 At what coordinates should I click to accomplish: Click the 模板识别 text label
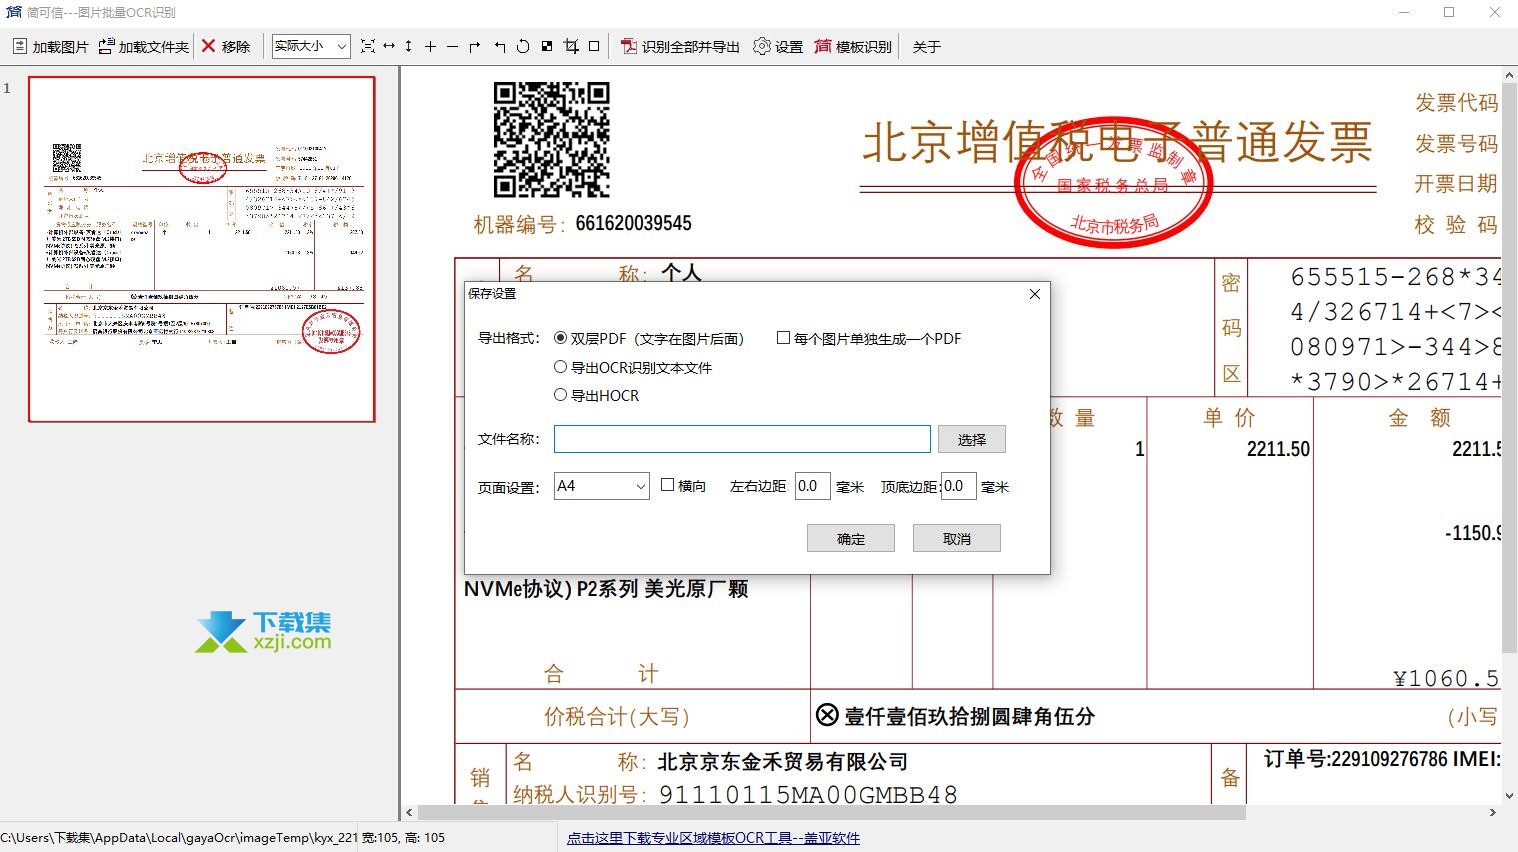863,47
